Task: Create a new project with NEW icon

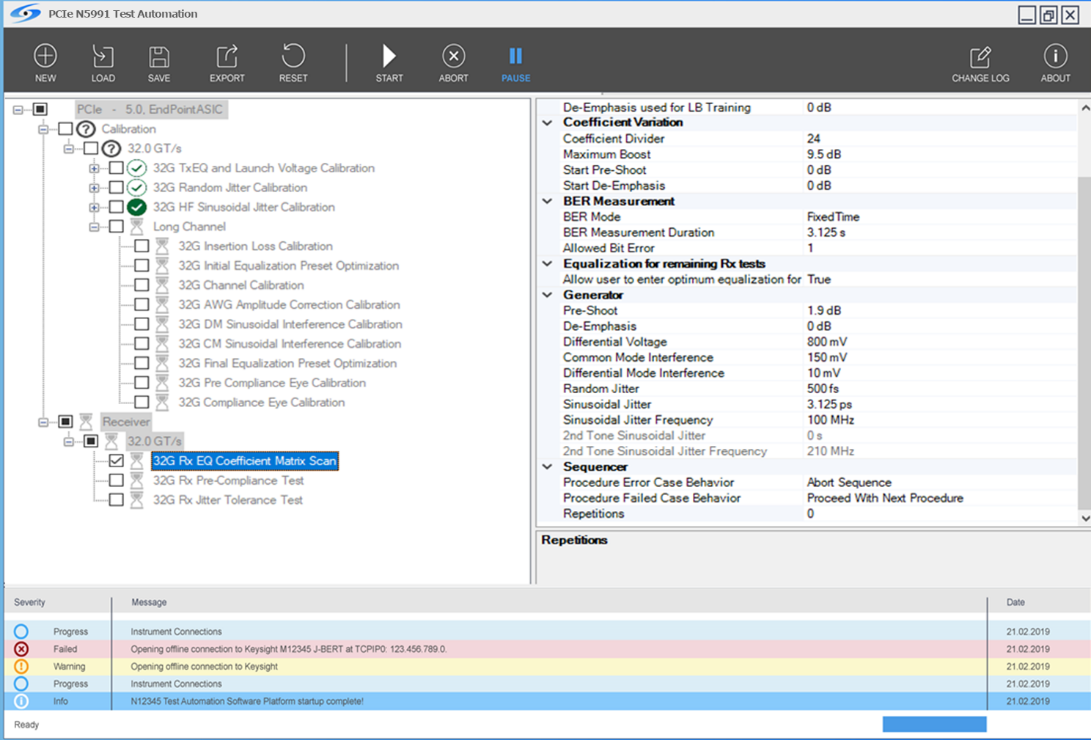Action: (x=45, y=63)
